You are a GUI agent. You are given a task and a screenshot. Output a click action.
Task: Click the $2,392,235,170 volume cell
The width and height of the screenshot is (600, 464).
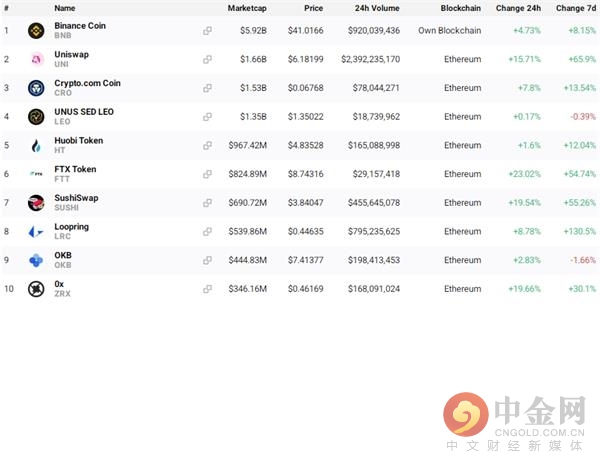[x=370, y=59]
